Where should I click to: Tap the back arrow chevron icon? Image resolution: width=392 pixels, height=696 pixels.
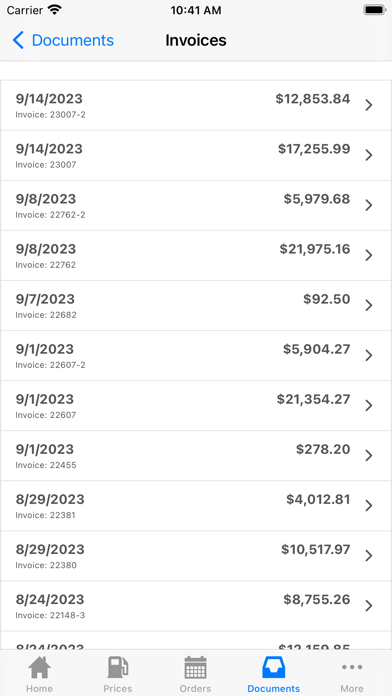tap(18, 40)
